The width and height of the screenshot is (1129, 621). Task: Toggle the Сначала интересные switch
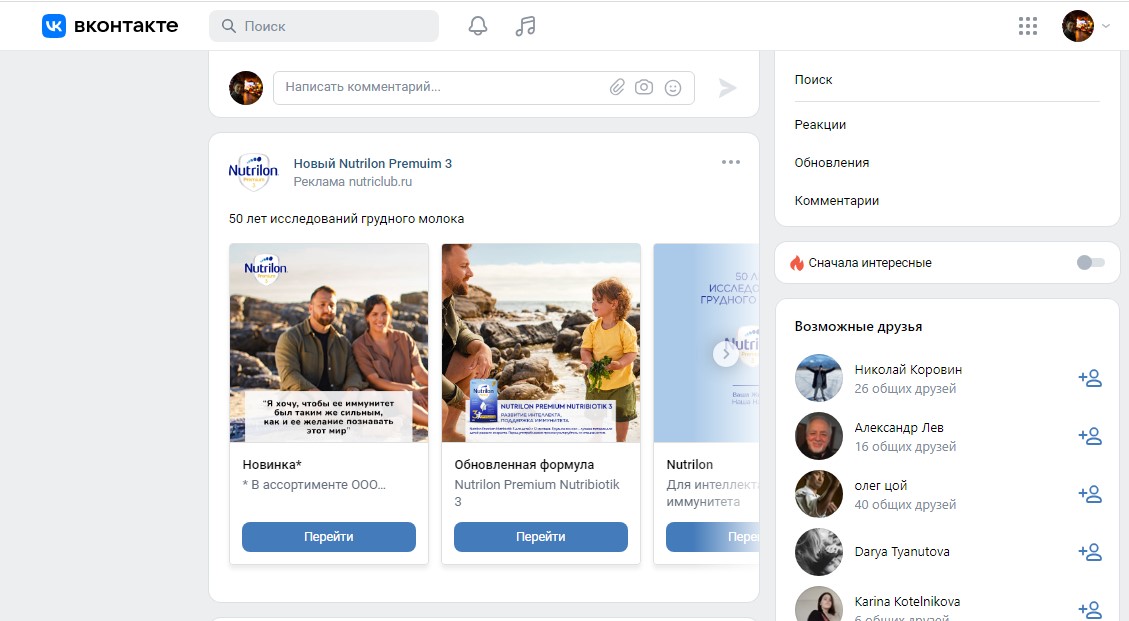(x=1090, y=263)
